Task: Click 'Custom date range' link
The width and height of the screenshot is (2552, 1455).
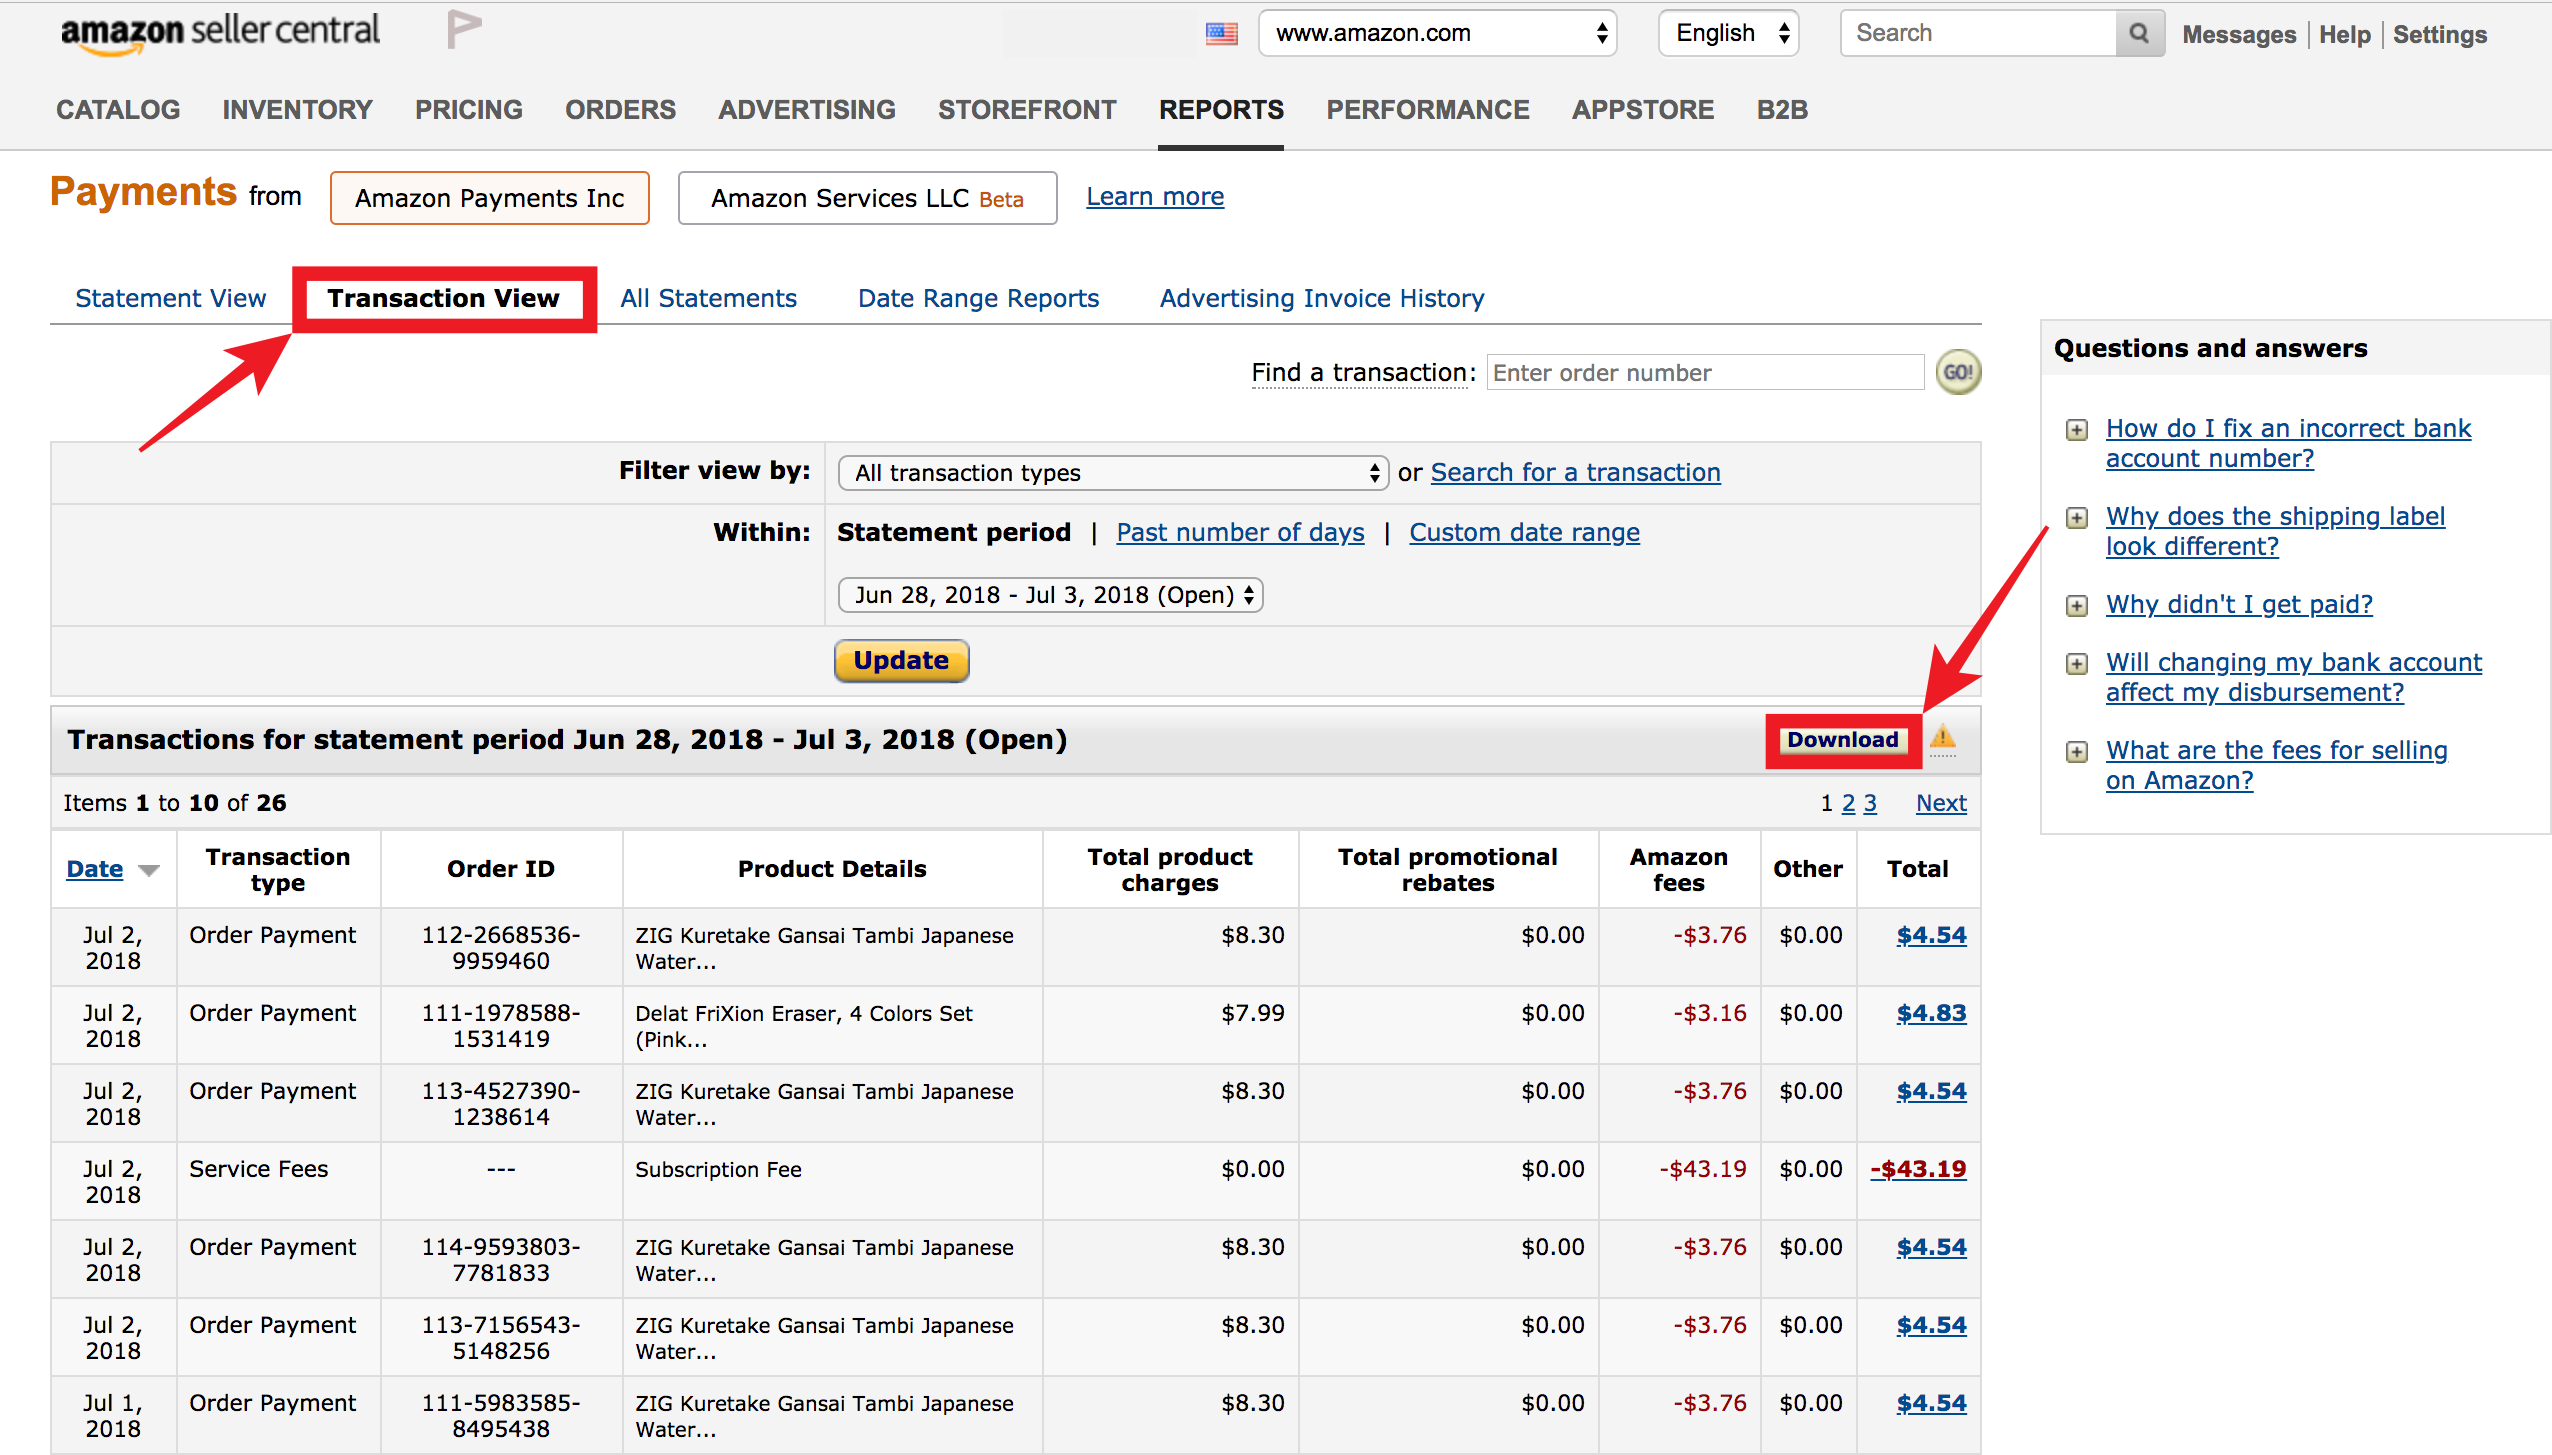Action: (1524, 532)
